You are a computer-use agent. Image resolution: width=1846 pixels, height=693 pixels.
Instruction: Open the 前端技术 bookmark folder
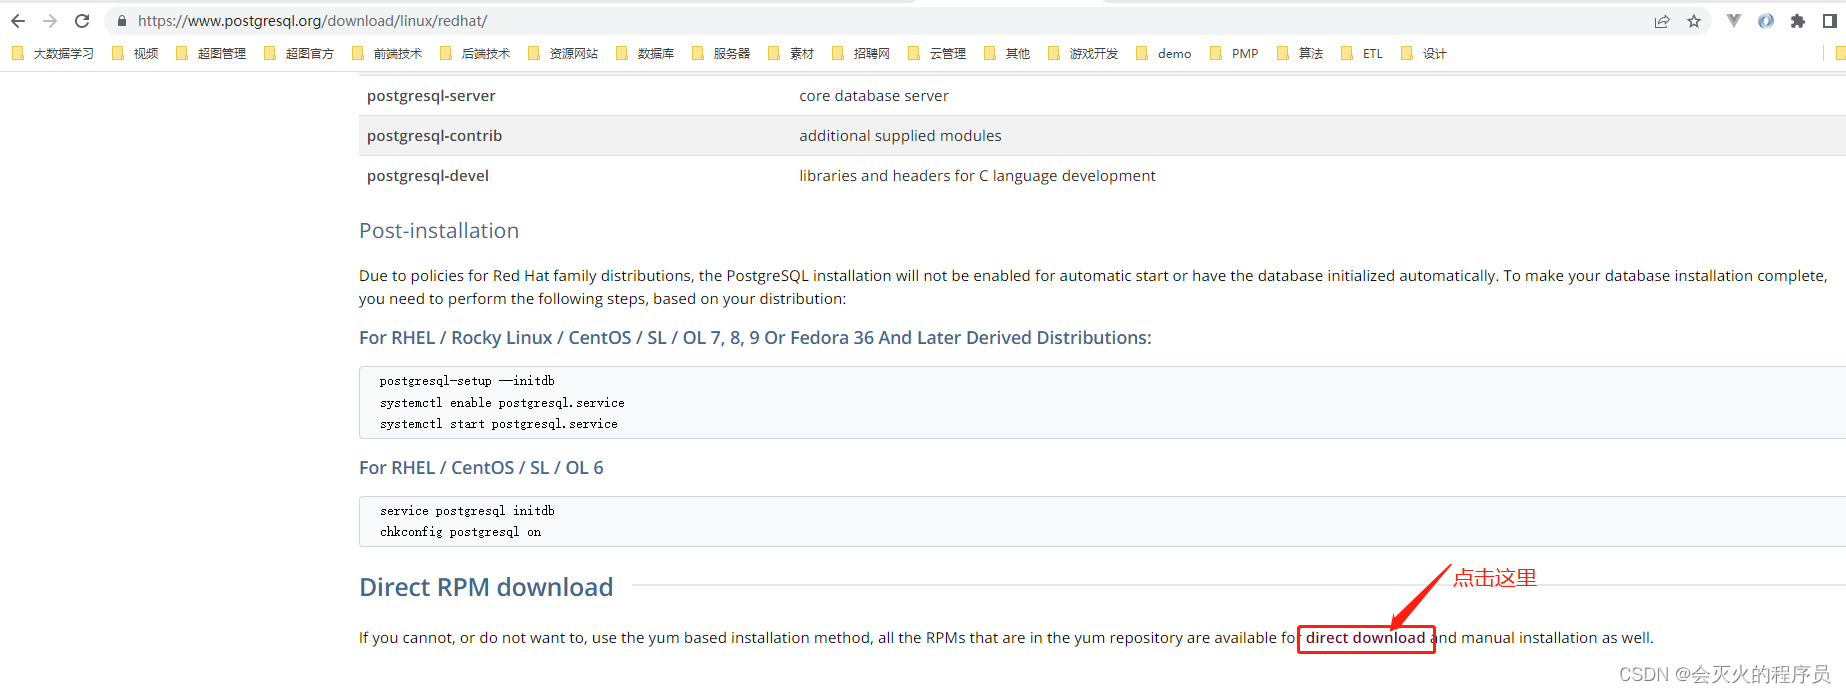coord(387,54)
